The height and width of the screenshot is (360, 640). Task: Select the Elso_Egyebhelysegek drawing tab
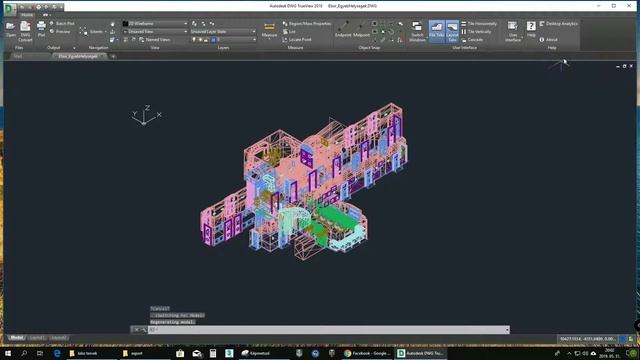click(78, 56)
